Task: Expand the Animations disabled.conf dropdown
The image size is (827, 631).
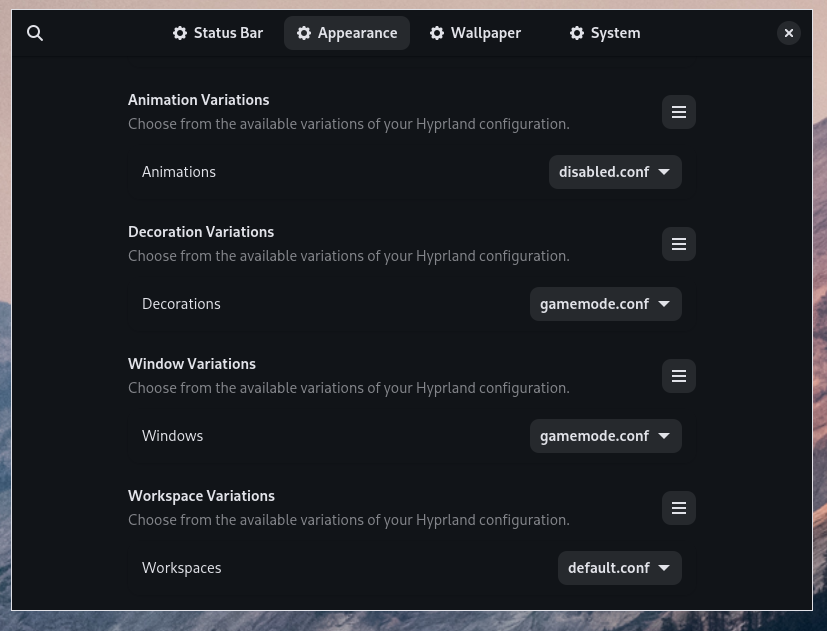Action: tap(615, 172)
